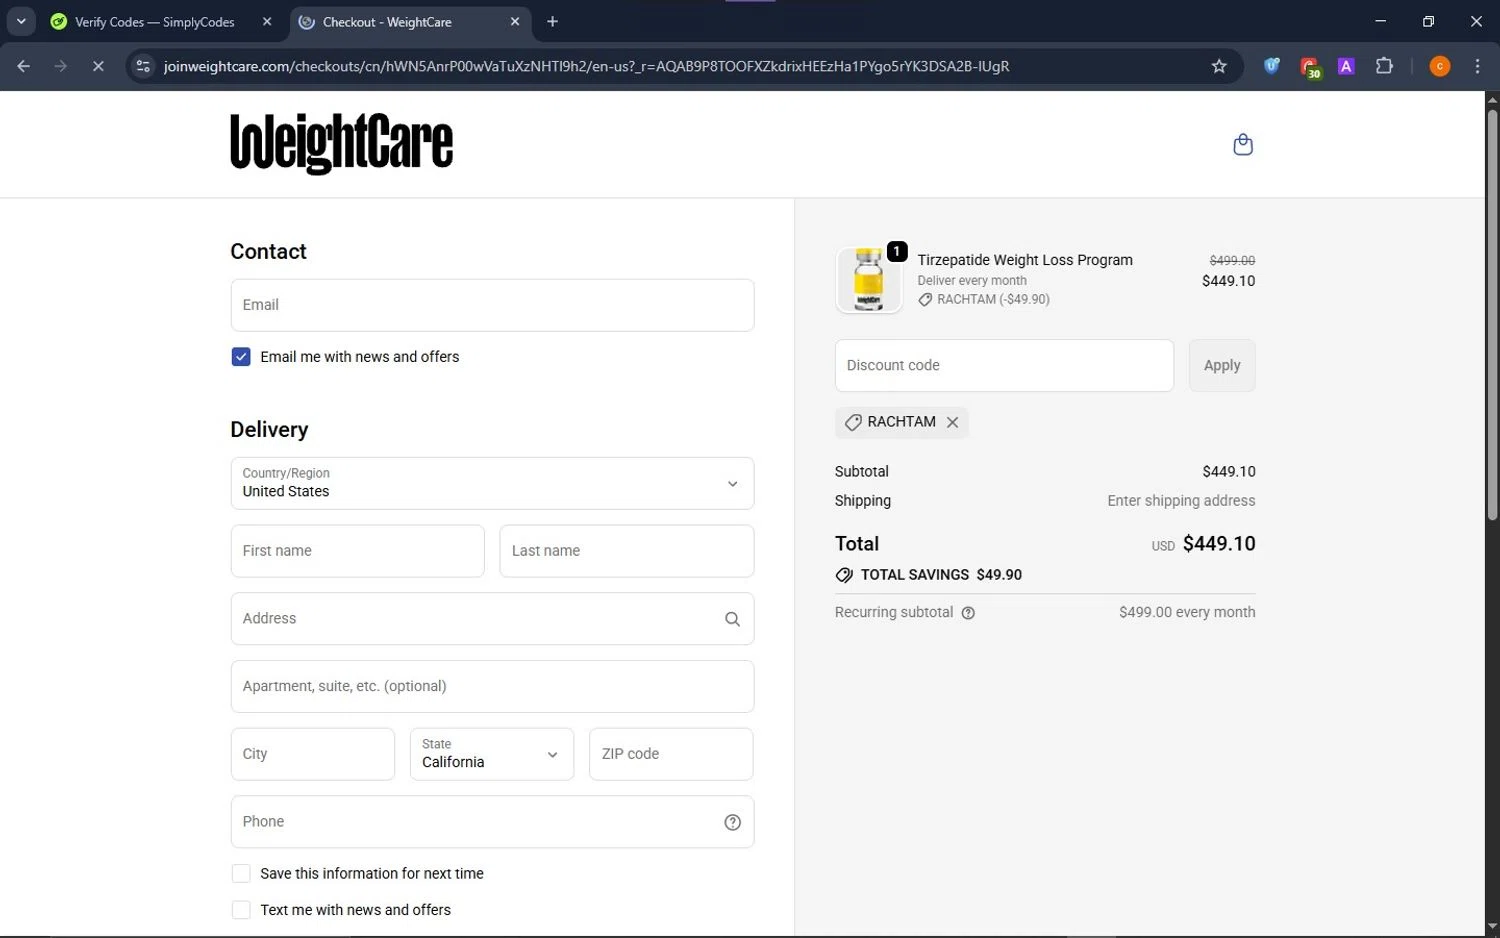Remove the RACHTAM discount code
Image resolution: width=1500 pixels, height=938 pixels.
[952, 422]
